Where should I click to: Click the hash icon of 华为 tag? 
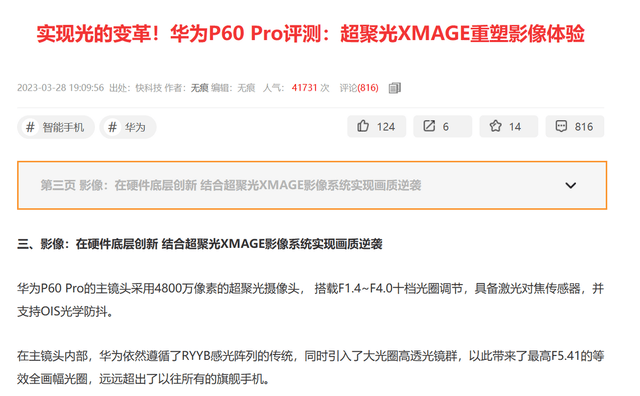(112, 127)
